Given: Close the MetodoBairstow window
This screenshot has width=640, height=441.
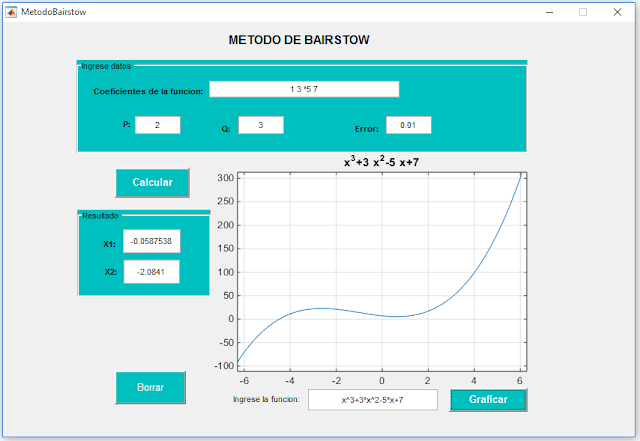Looking at the screenshot, I should 617,12.
